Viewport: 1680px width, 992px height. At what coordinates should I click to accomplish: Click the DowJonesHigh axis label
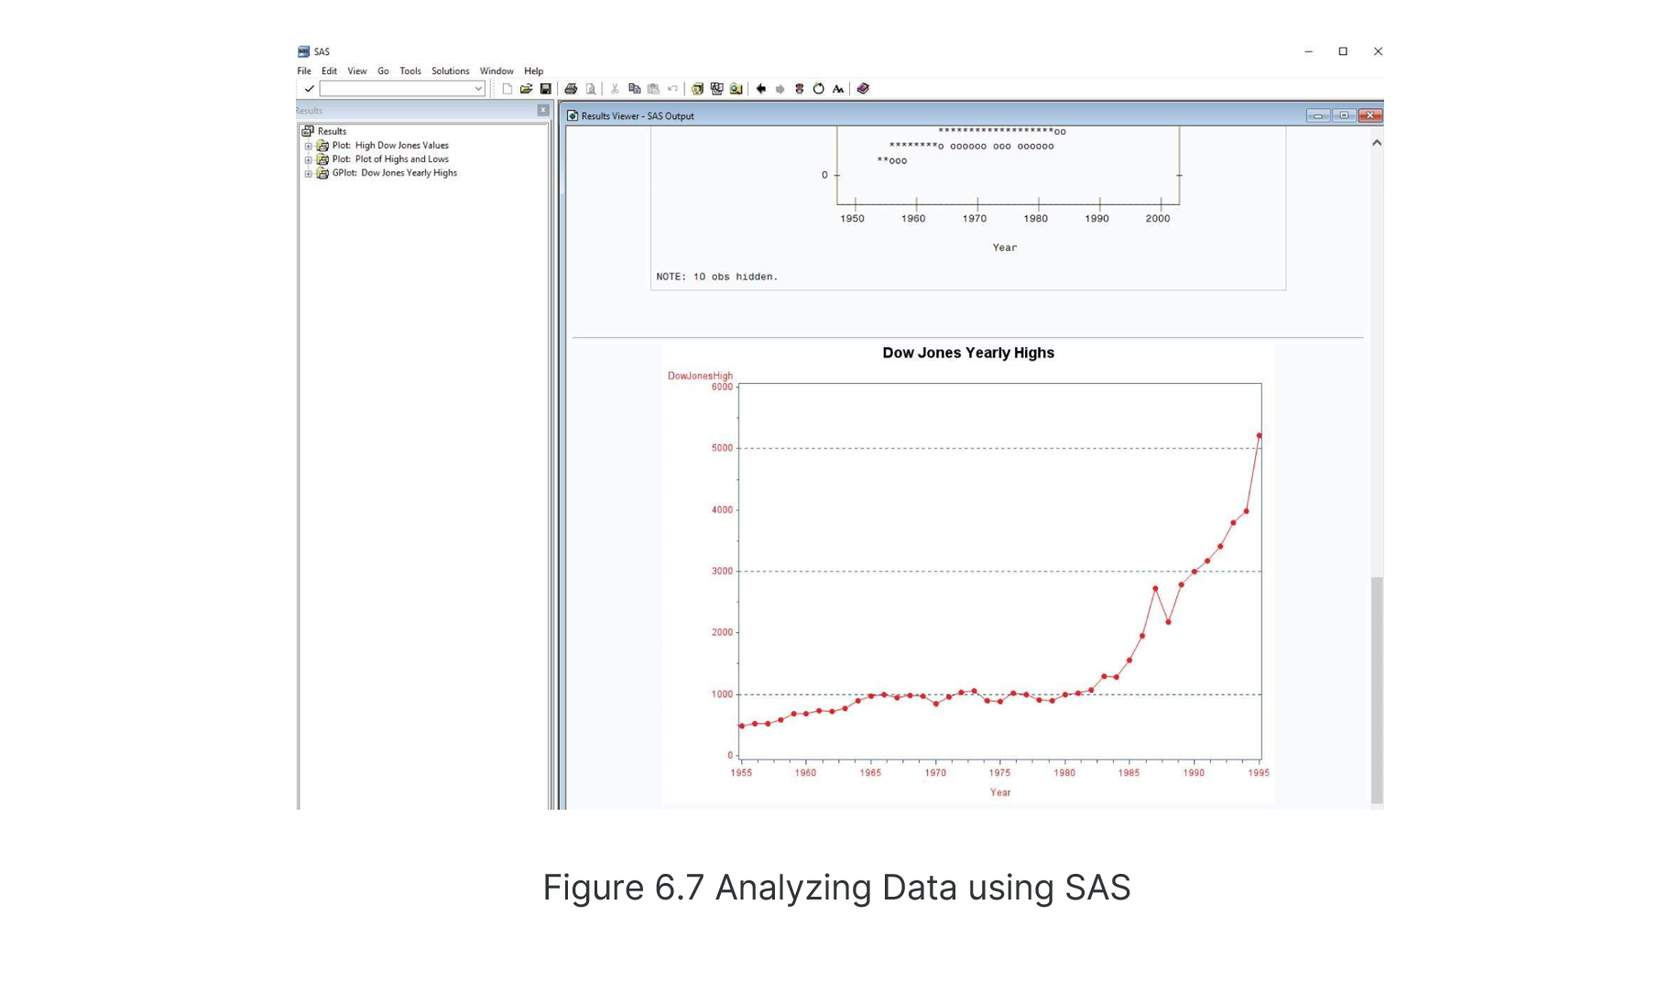(700, 376)
